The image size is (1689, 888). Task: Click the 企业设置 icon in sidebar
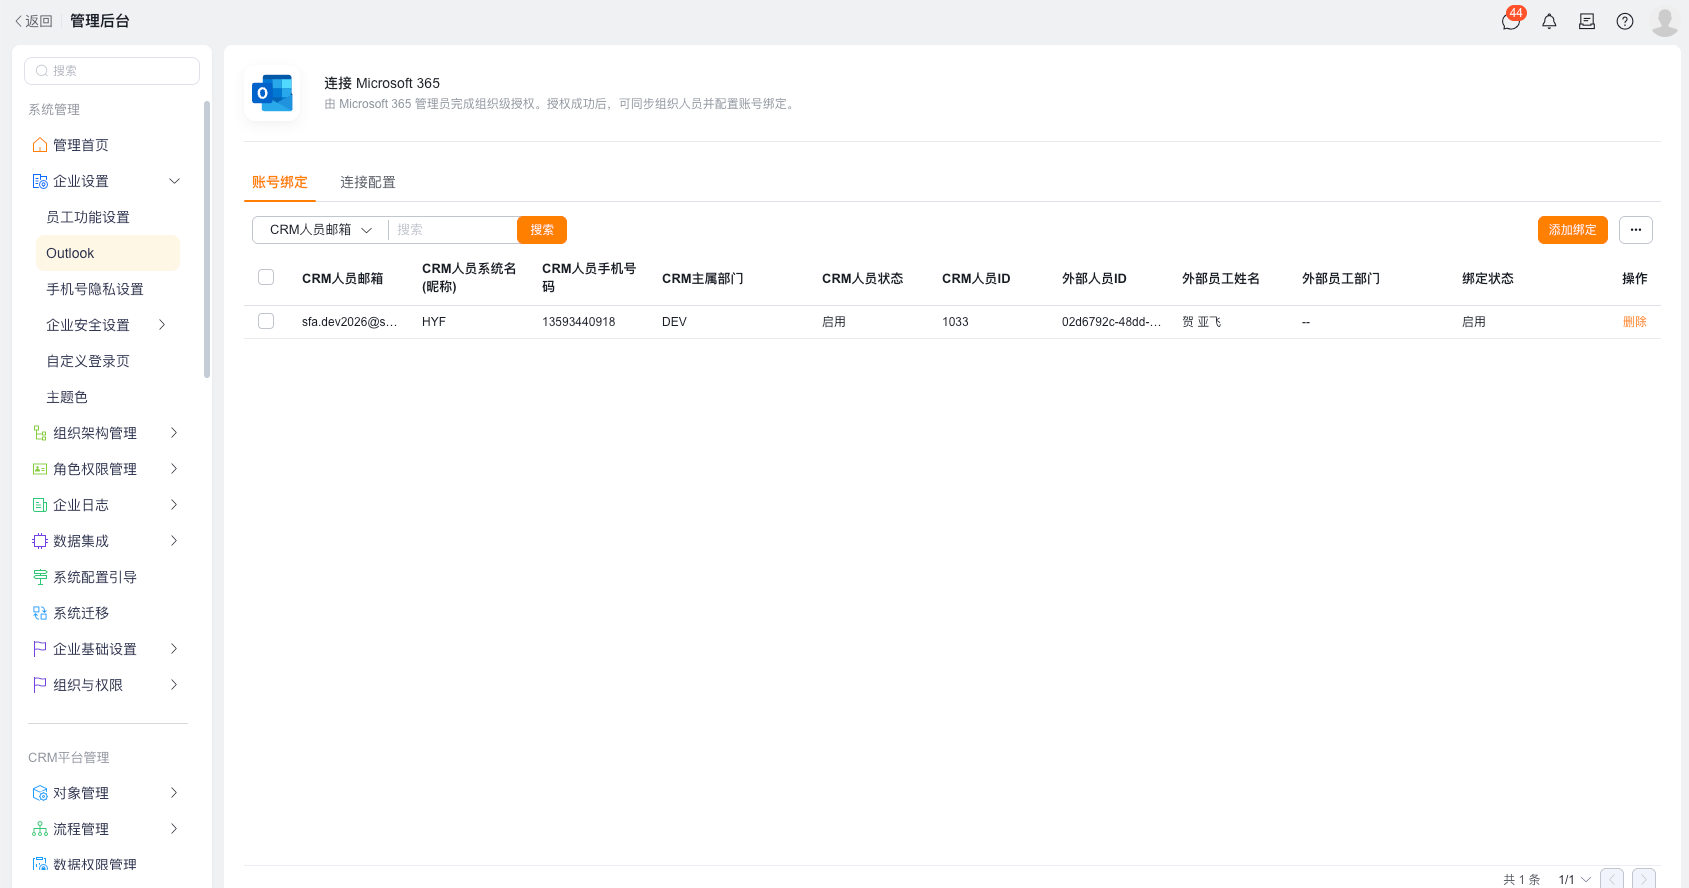(40, 181)
